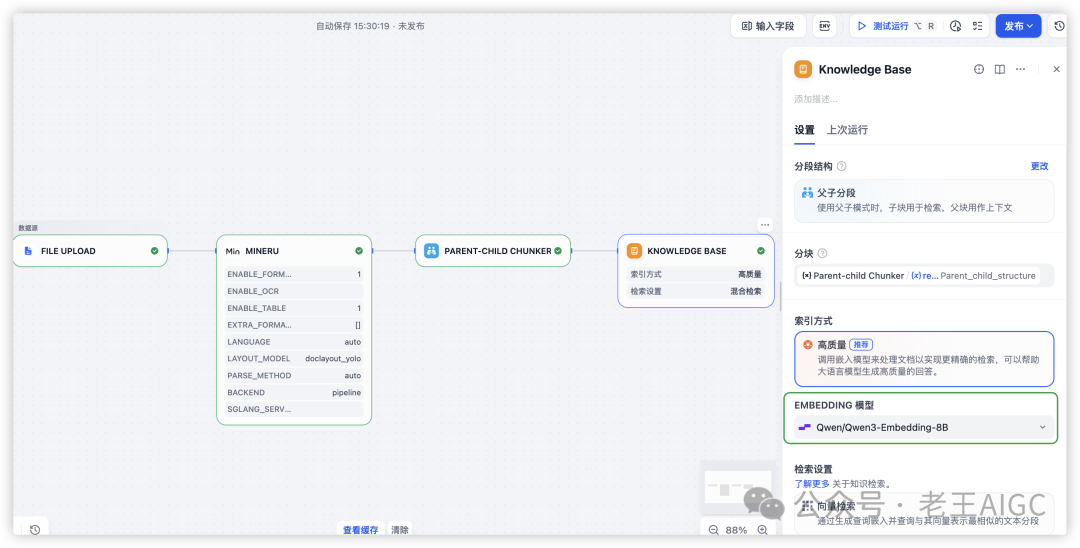Select the 向量检索 retrieval option
This screenshot has width=1080, height=548.
(924, 514)
